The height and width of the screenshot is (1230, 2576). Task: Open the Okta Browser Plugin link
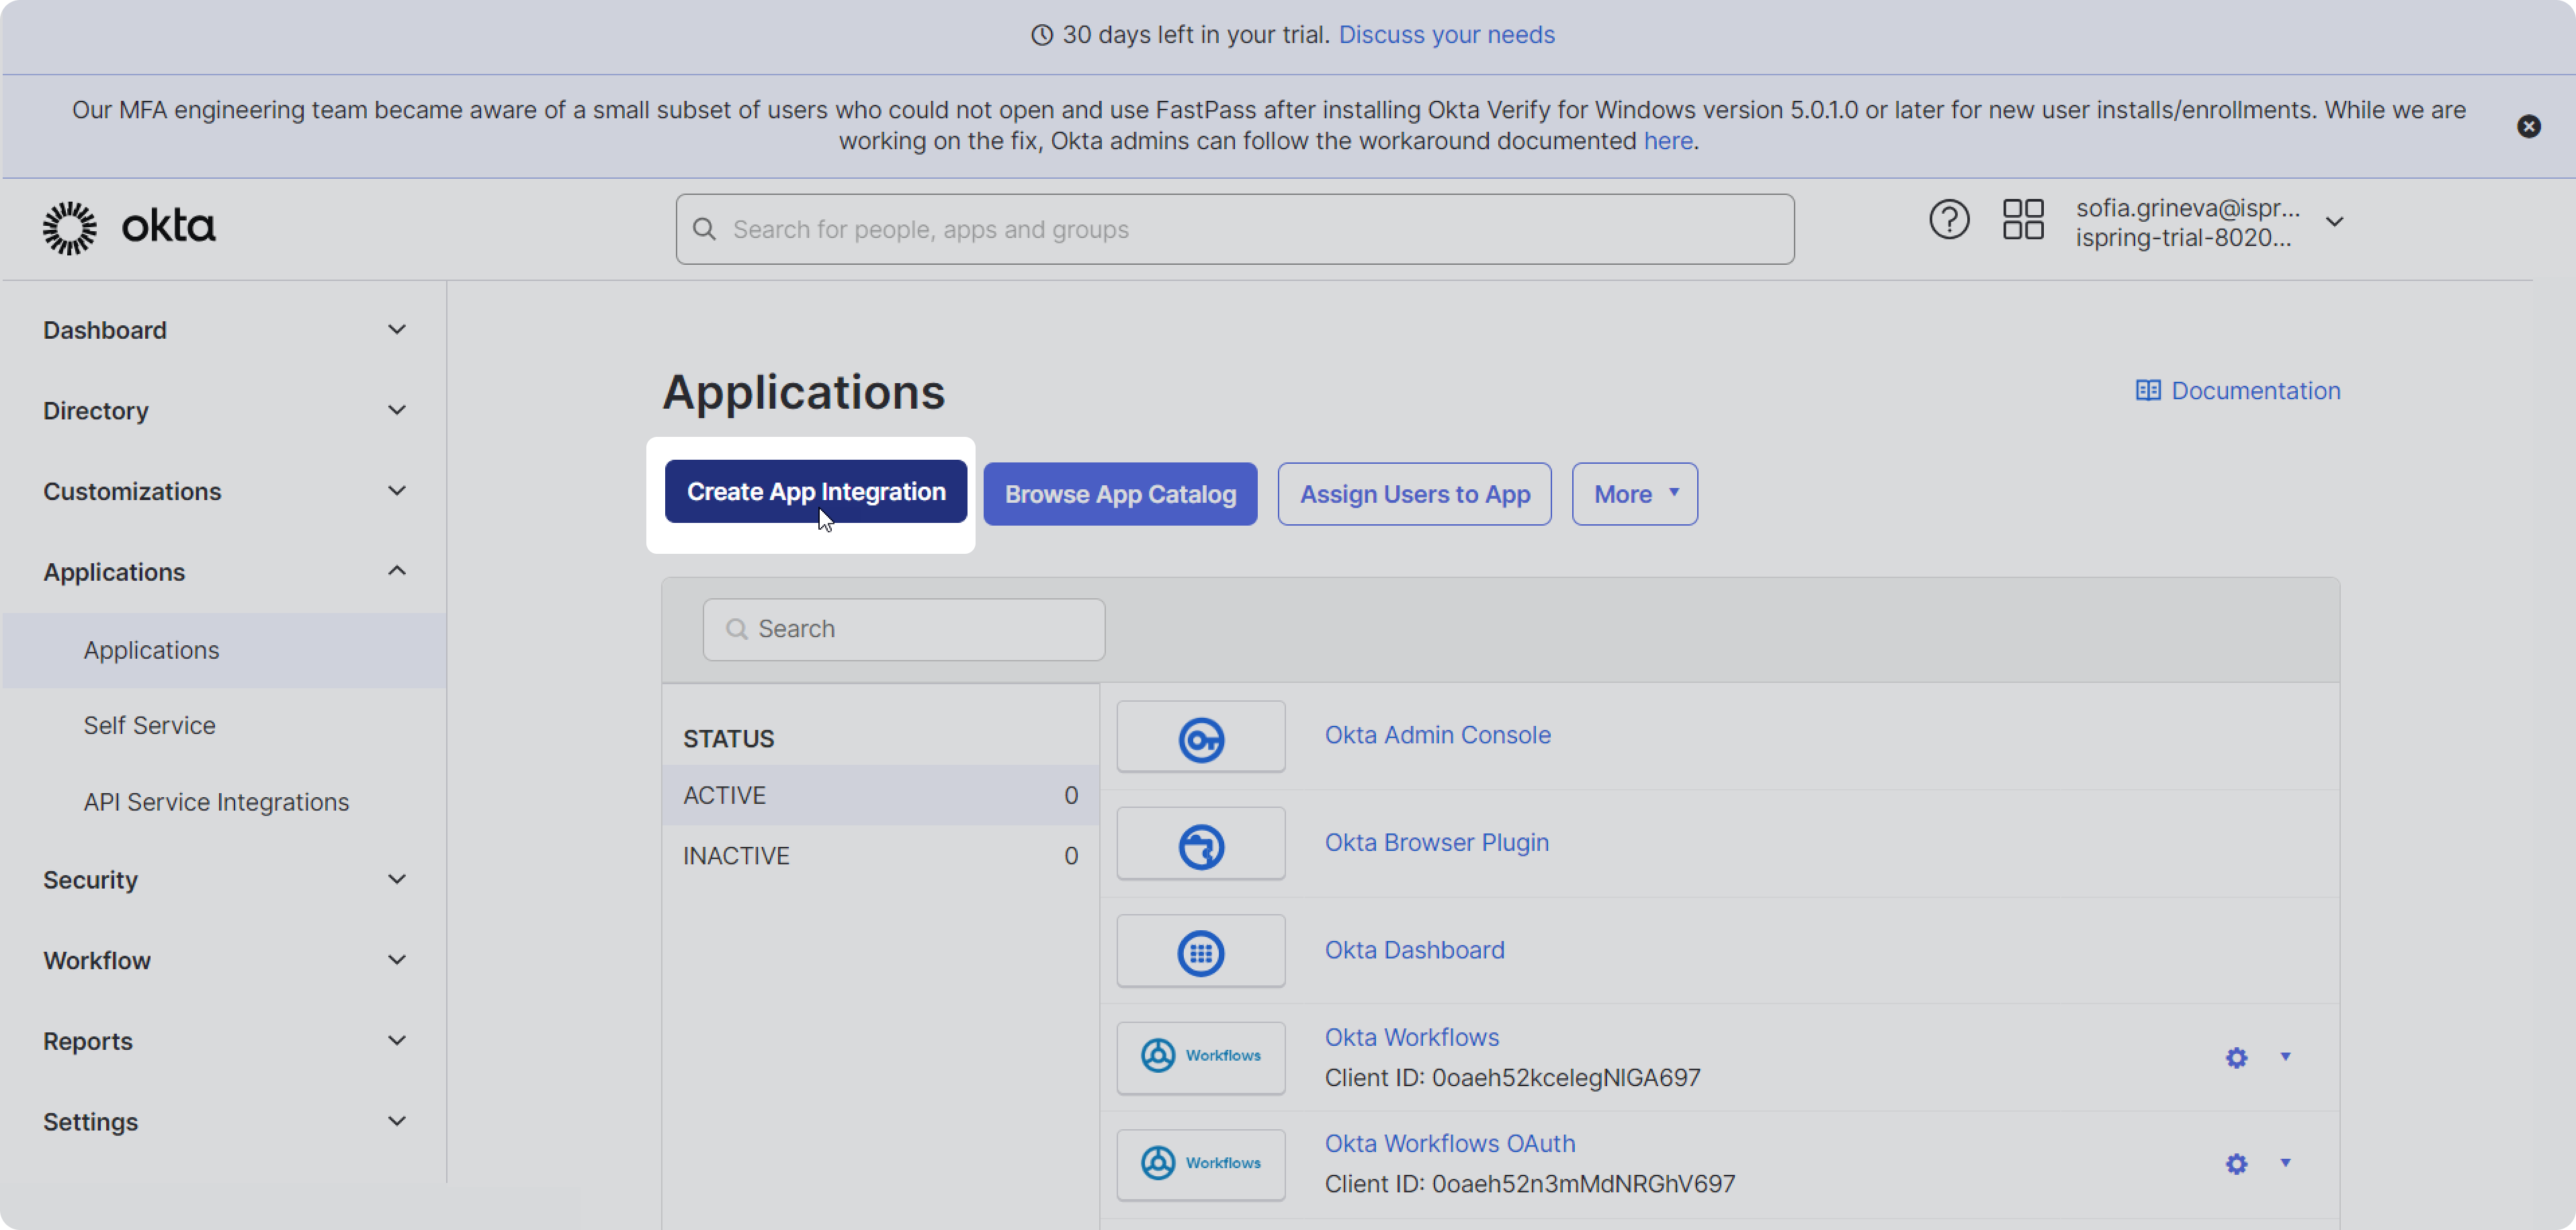click(1436, 843)
